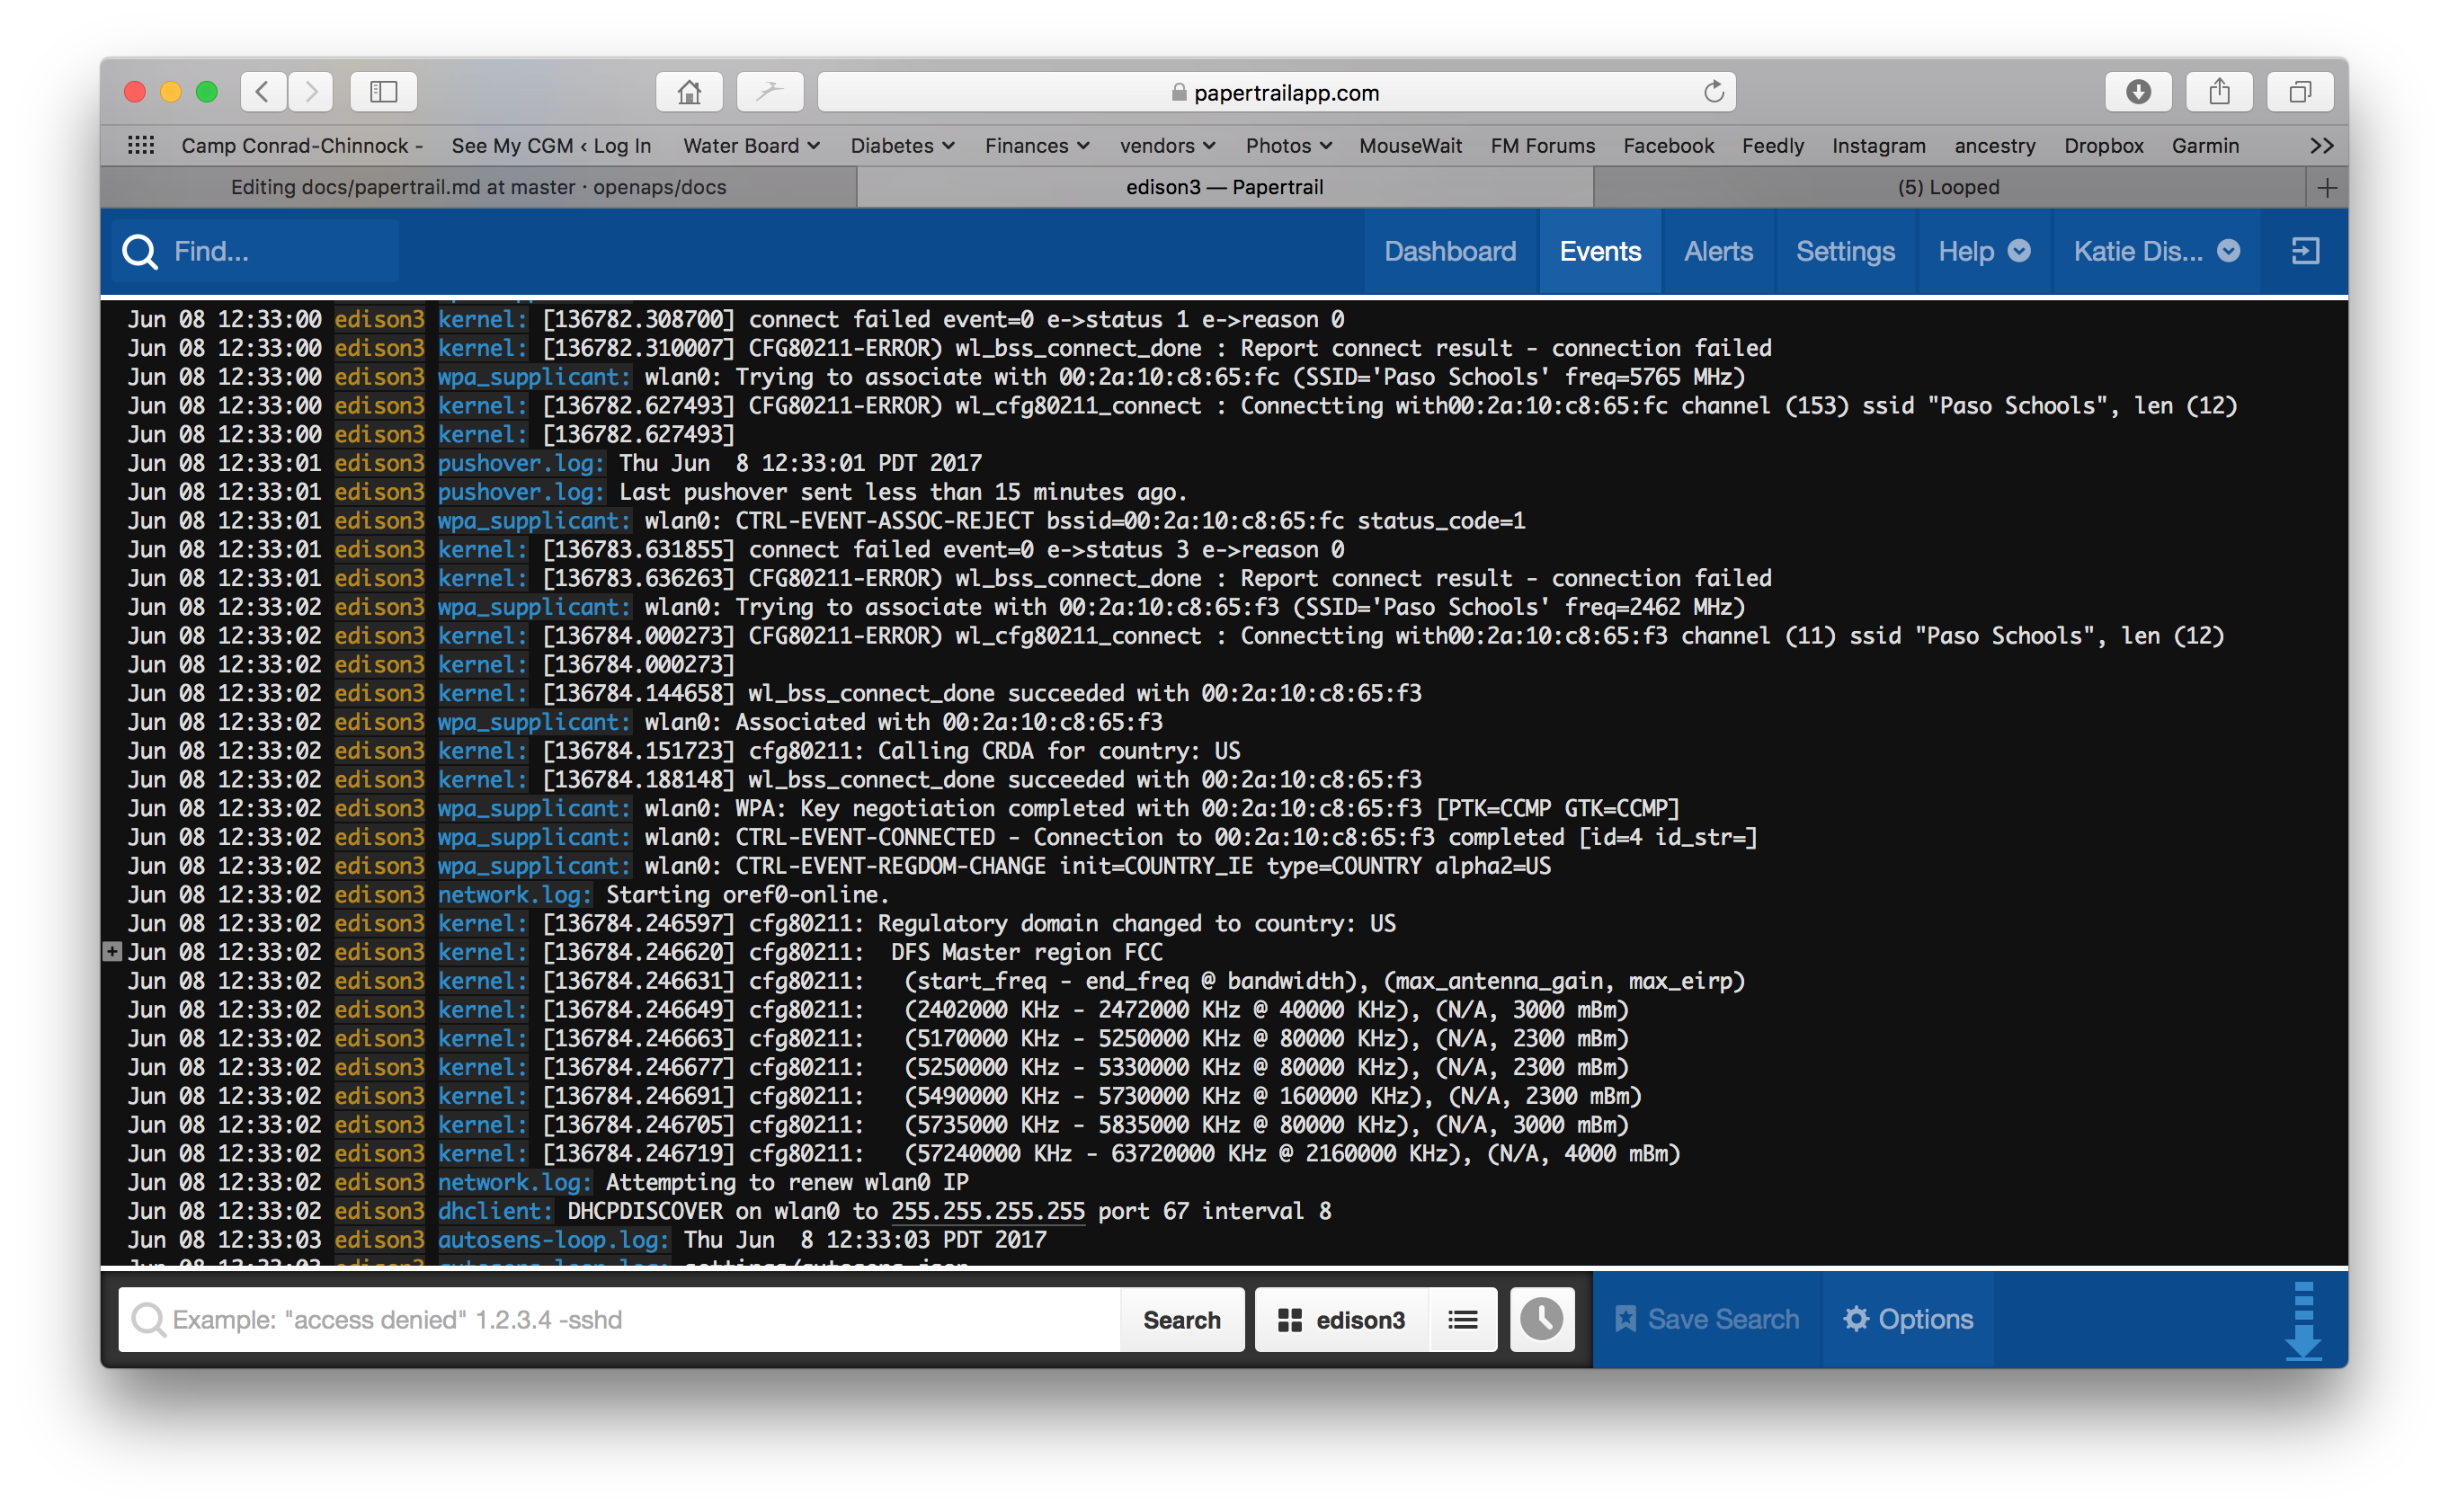Open the Alerts tab
The height and width of the screenshot is (1512, 2449).
(1718, 251)
